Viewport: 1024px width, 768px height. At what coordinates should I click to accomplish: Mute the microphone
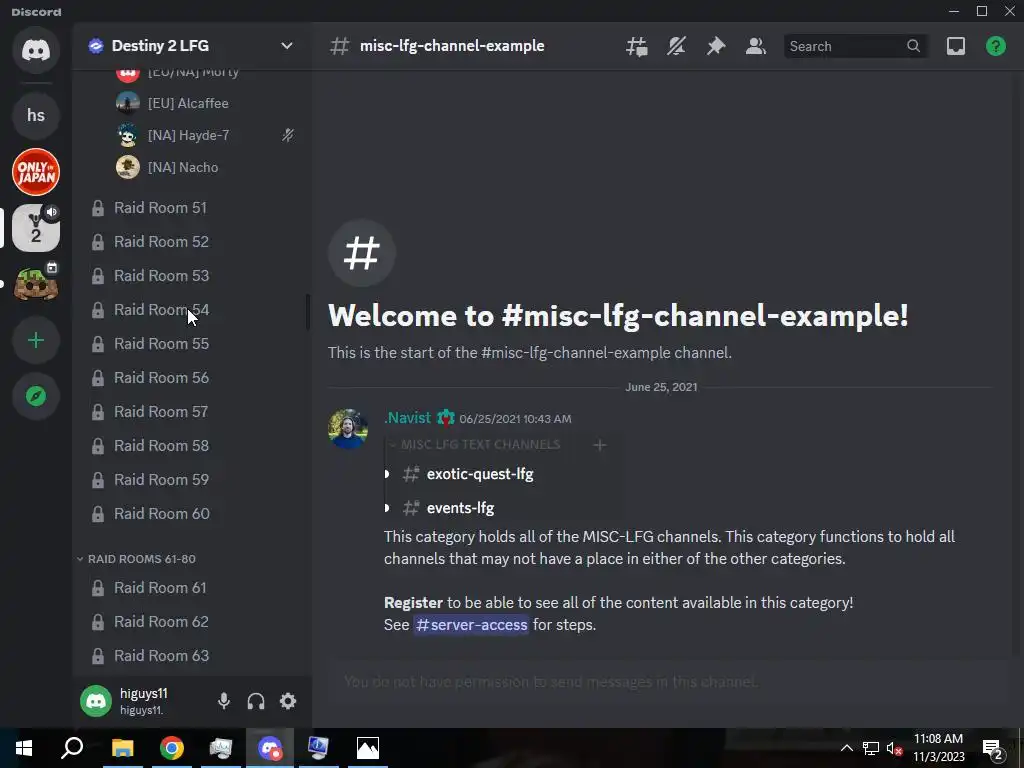pos(224,701)
